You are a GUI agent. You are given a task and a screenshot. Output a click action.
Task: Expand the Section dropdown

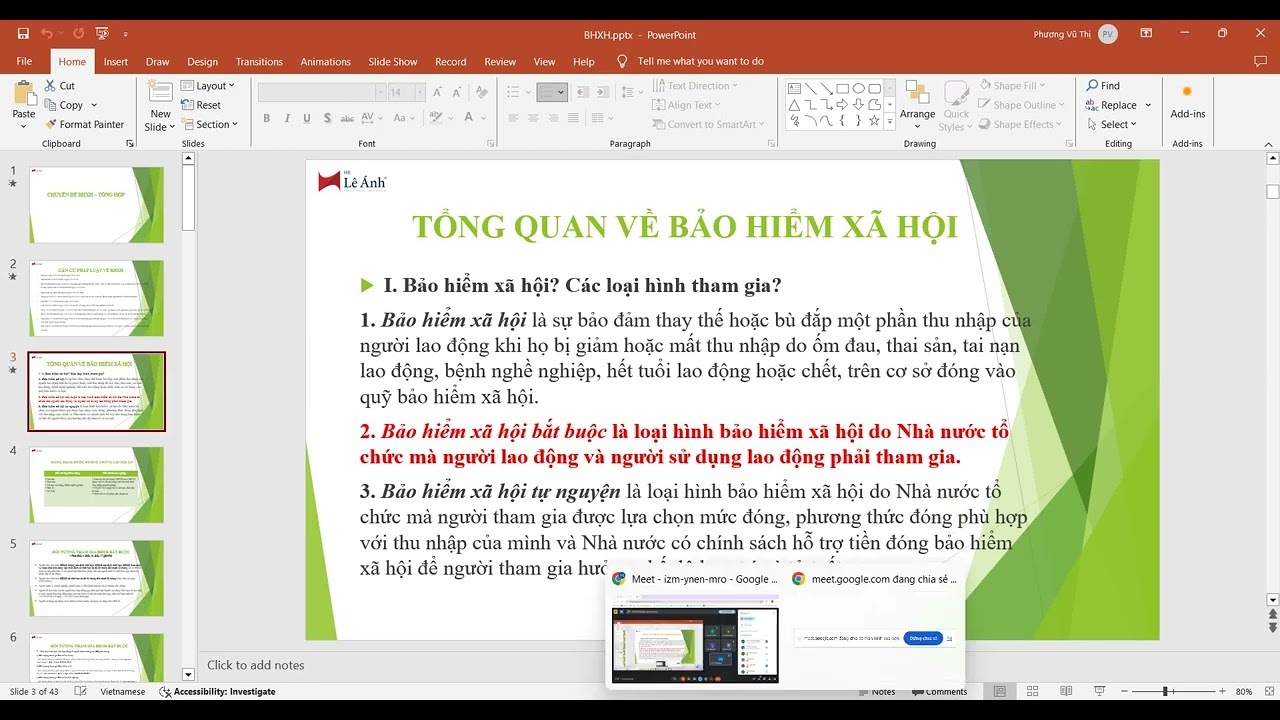[210, 124]
